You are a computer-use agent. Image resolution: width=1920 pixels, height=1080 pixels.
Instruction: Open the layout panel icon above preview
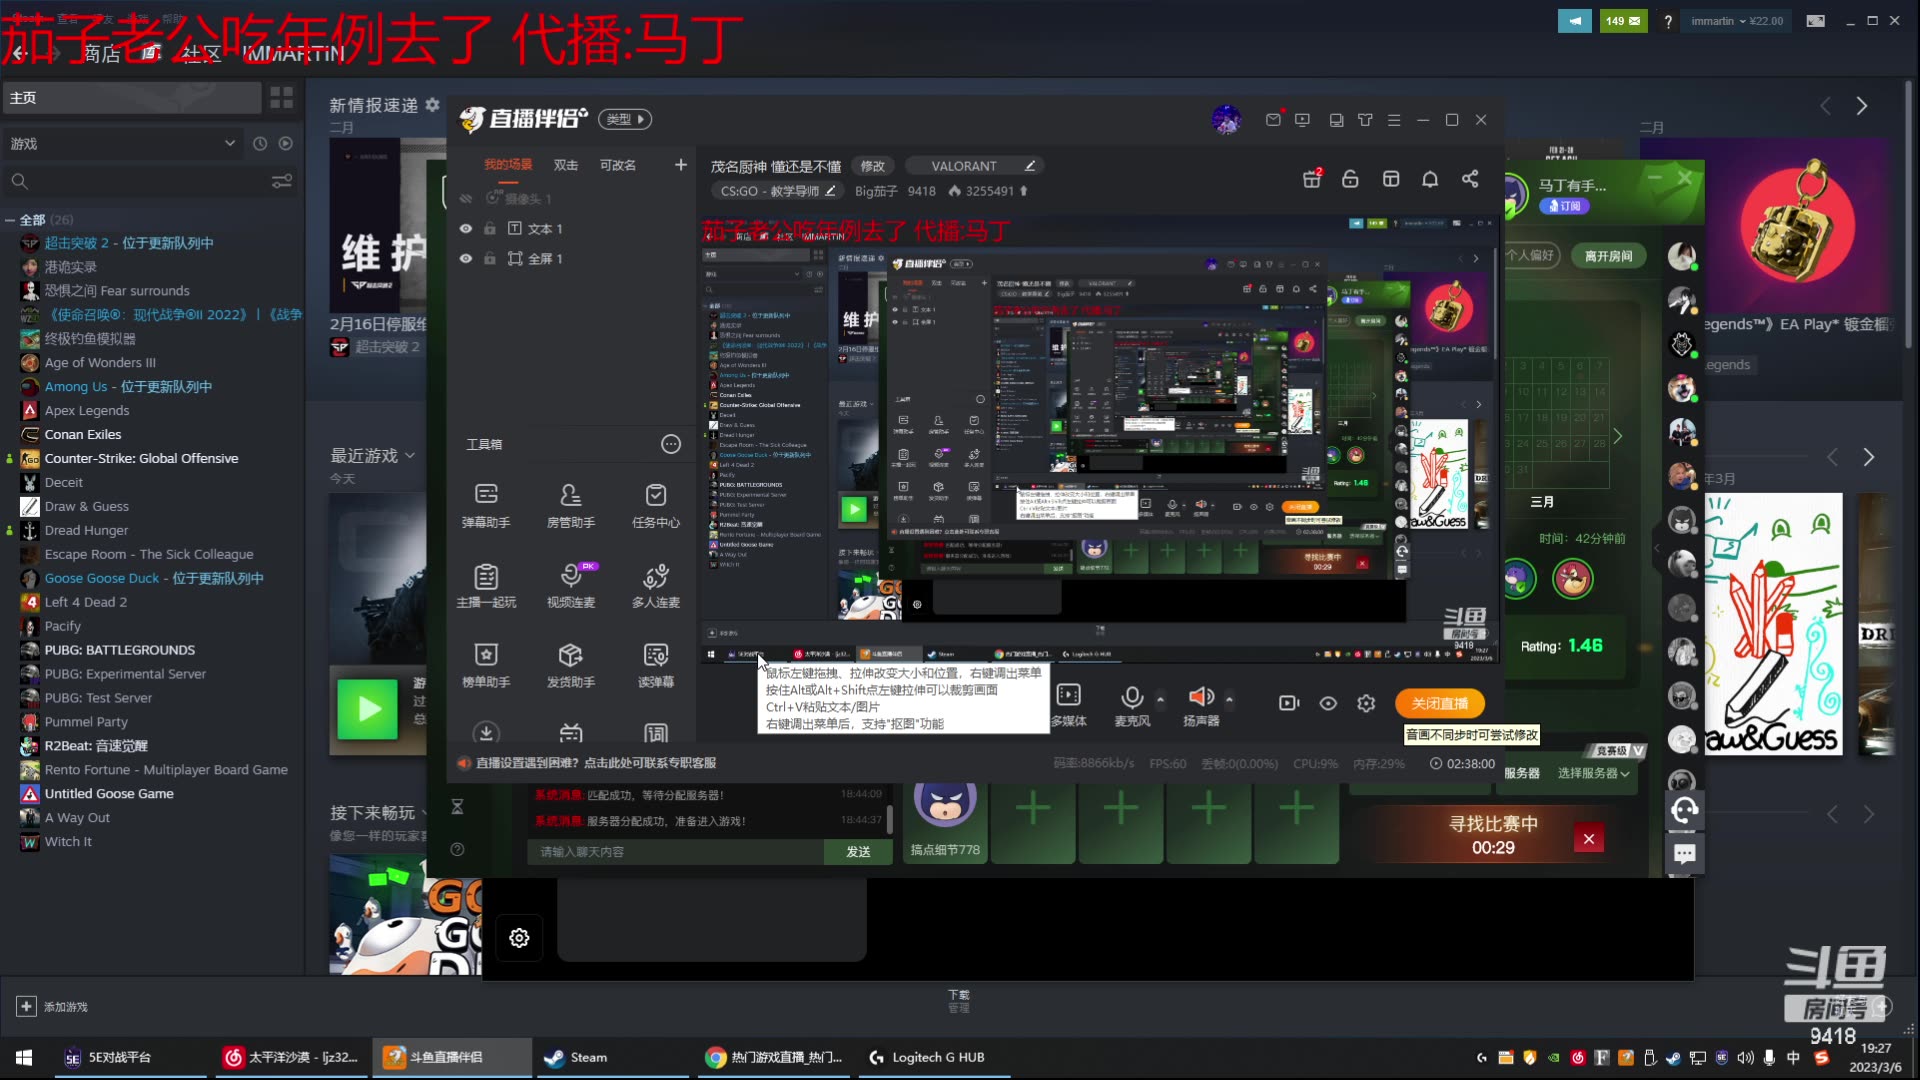pos(1391,179)
